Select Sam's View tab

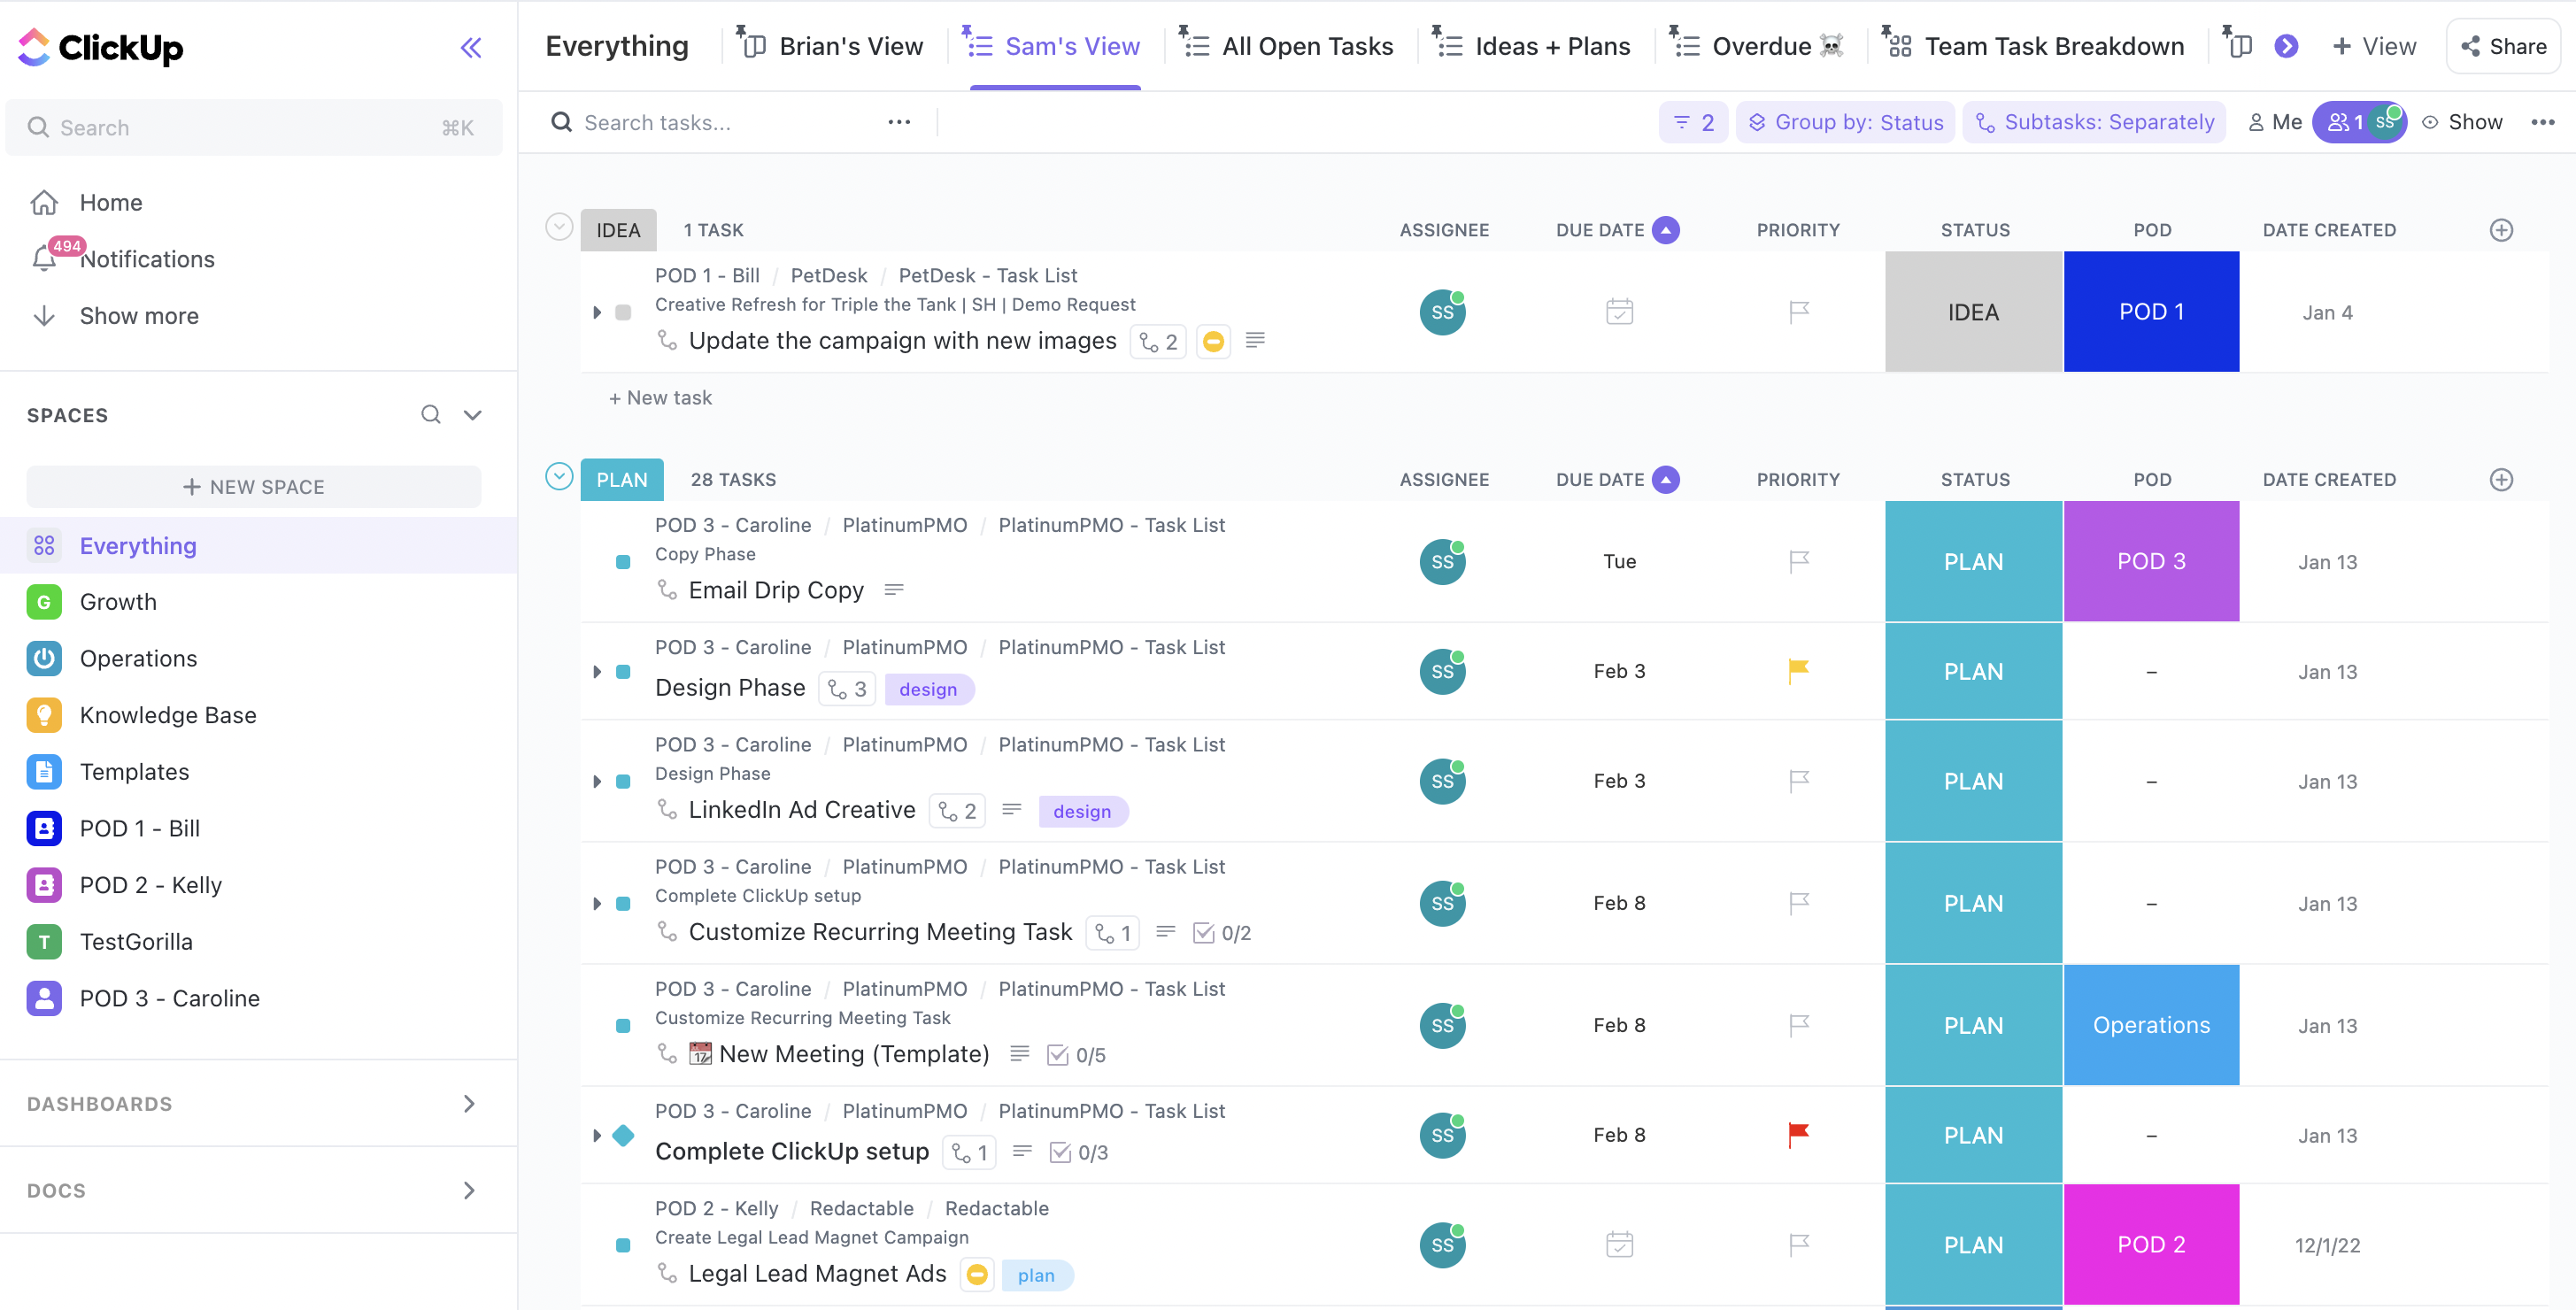[1051, 46]
